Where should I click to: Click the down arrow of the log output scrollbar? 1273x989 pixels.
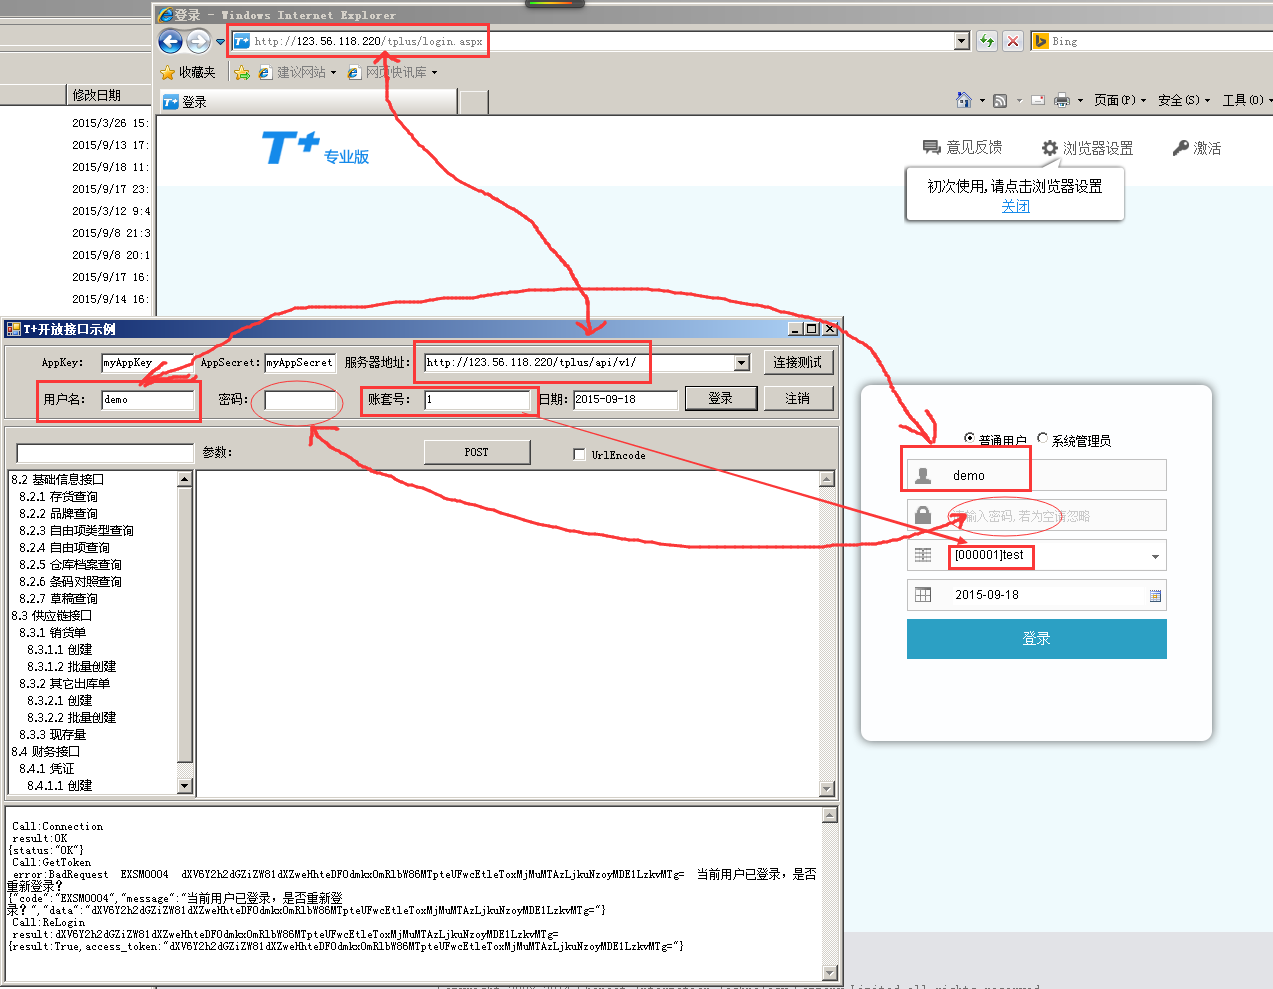(x=829, y=973)
